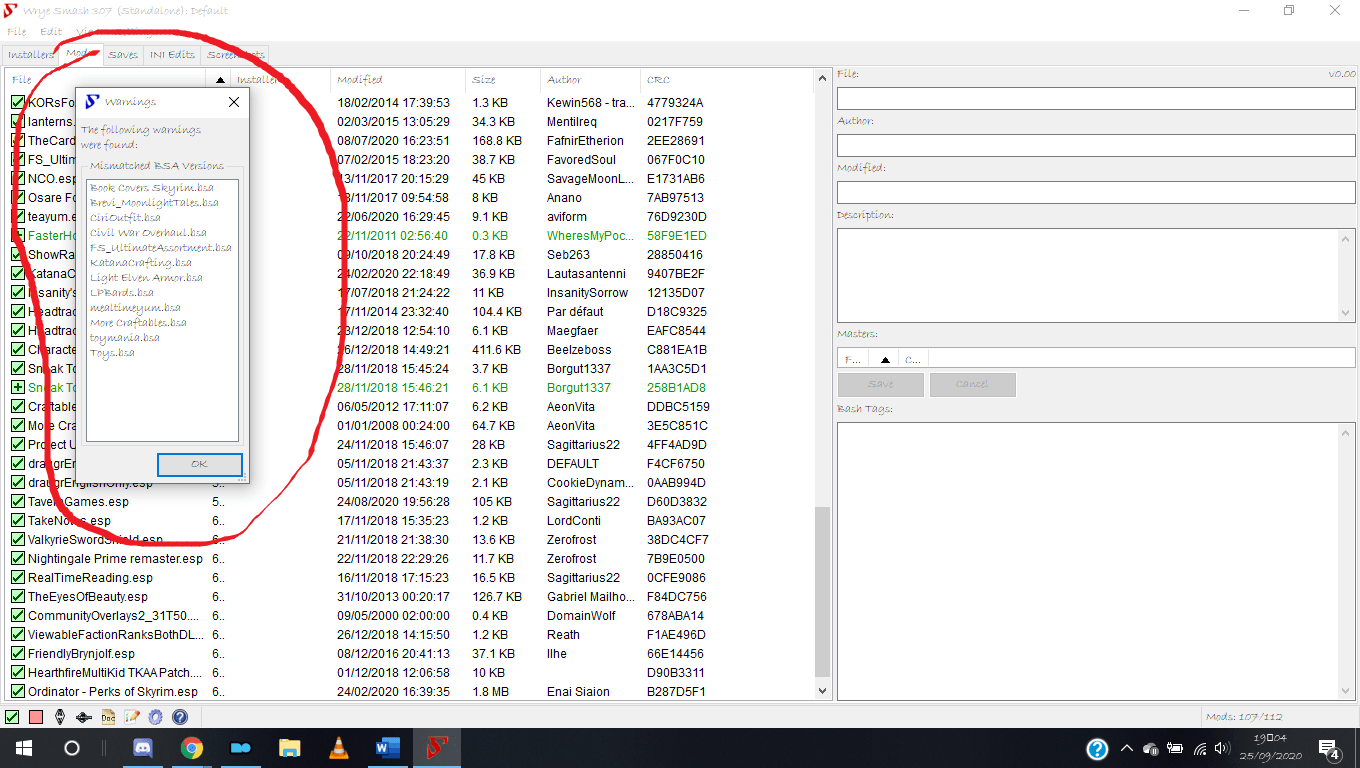Click the mod list vertical scrollbar thumb

823,590
